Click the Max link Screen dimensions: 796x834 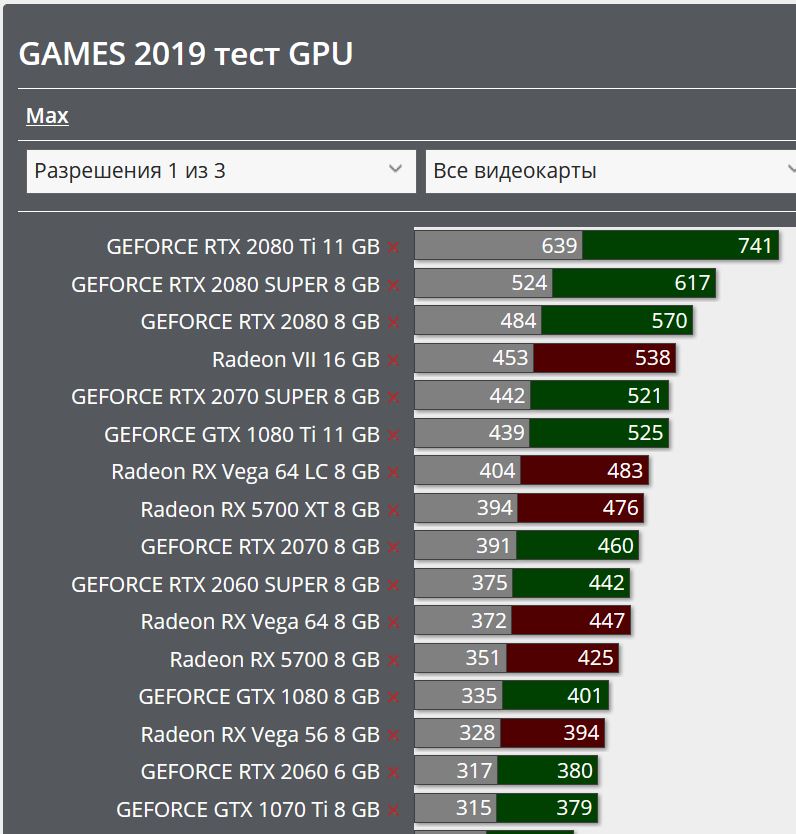[x=47, y=116]
